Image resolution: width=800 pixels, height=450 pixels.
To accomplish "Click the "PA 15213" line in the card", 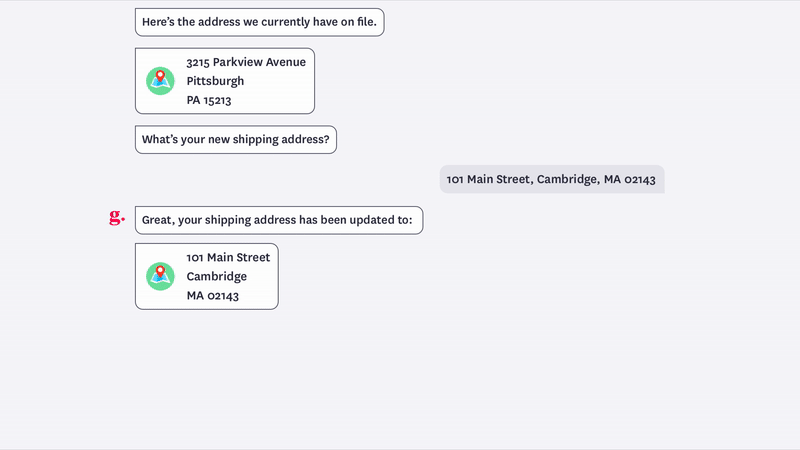I will [x=209, y=100].
